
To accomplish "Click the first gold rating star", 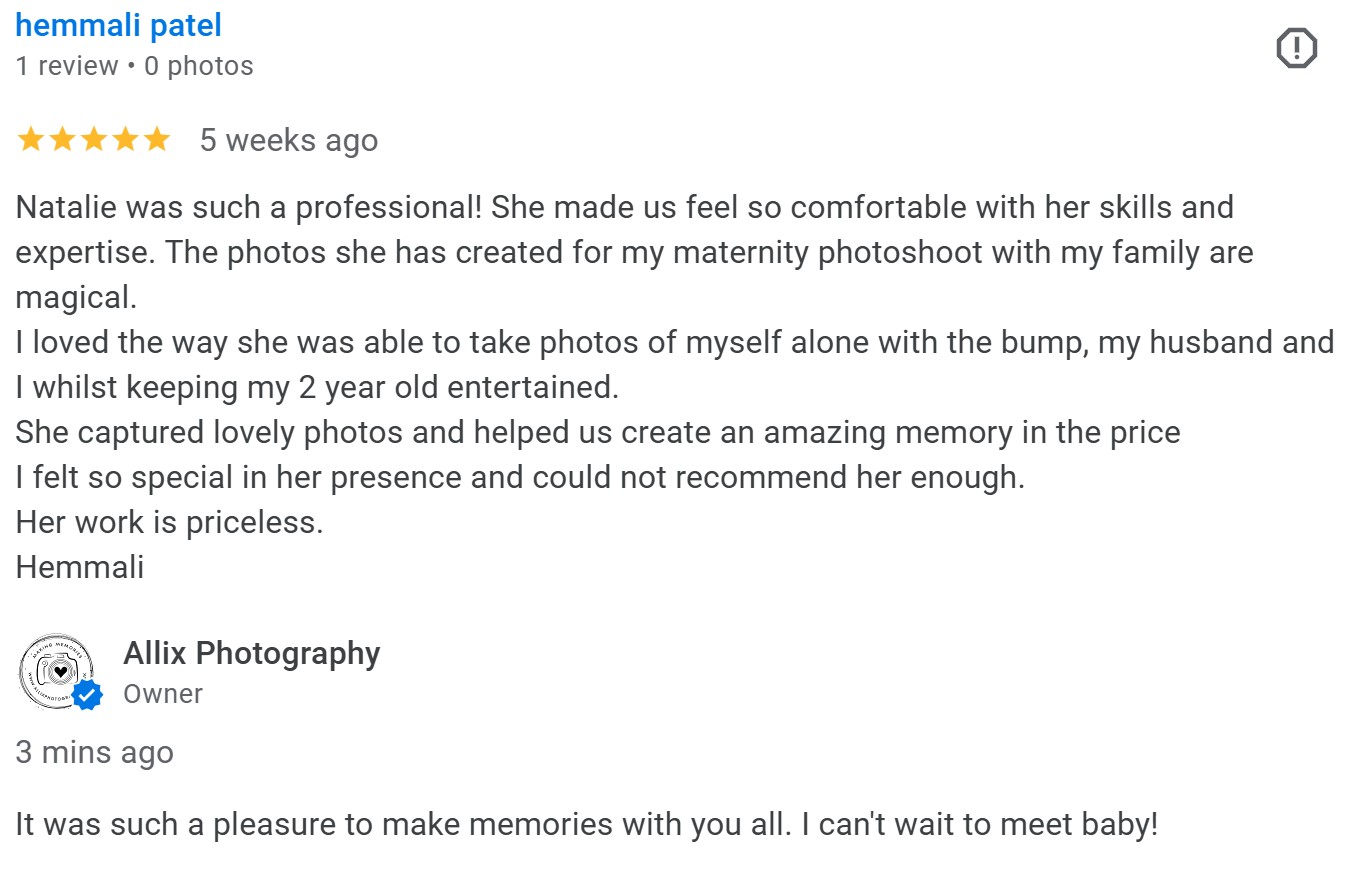I will 31,140.
